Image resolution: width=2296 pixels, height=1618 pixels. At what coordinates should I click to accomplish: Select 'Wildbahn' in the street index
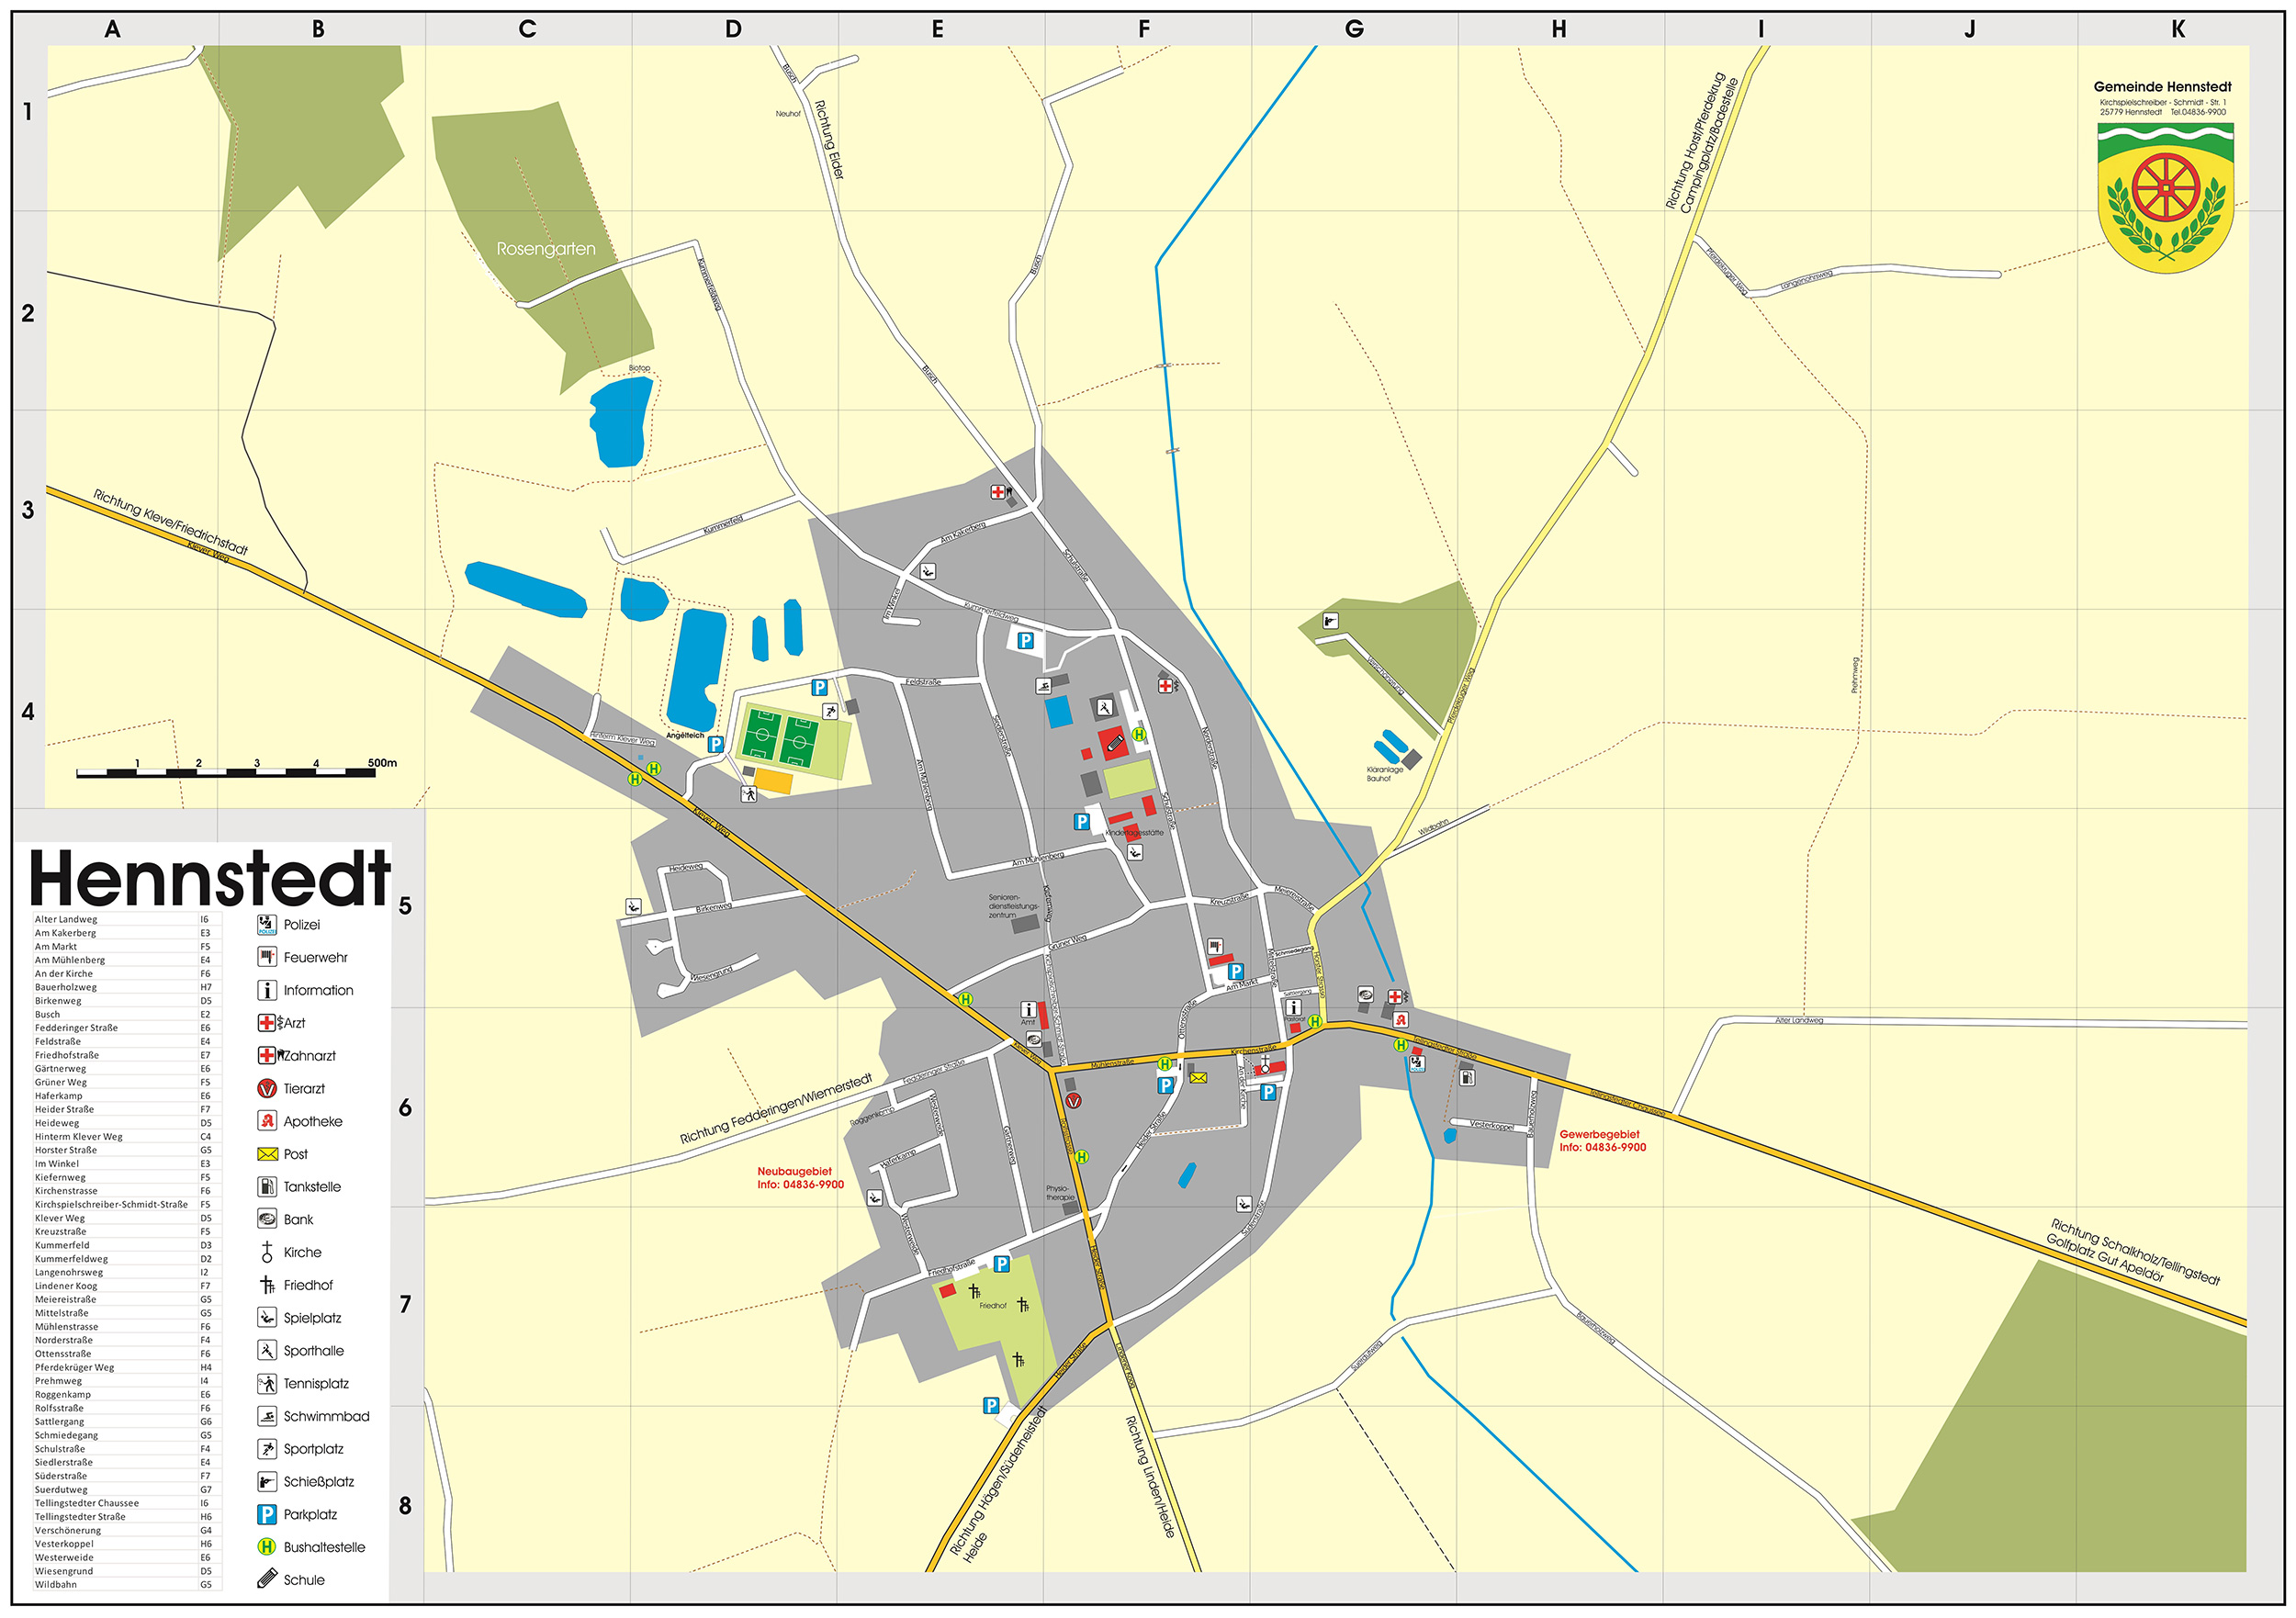[56, 1585]
